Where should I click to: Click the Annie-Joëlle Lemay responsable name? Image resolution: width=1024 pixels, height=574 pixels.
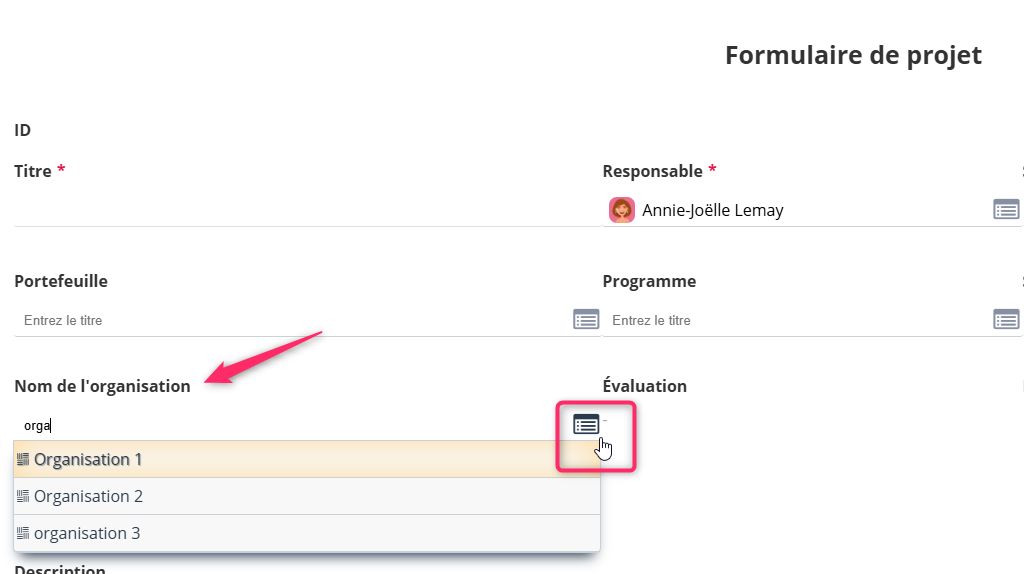tap(712, 210)
